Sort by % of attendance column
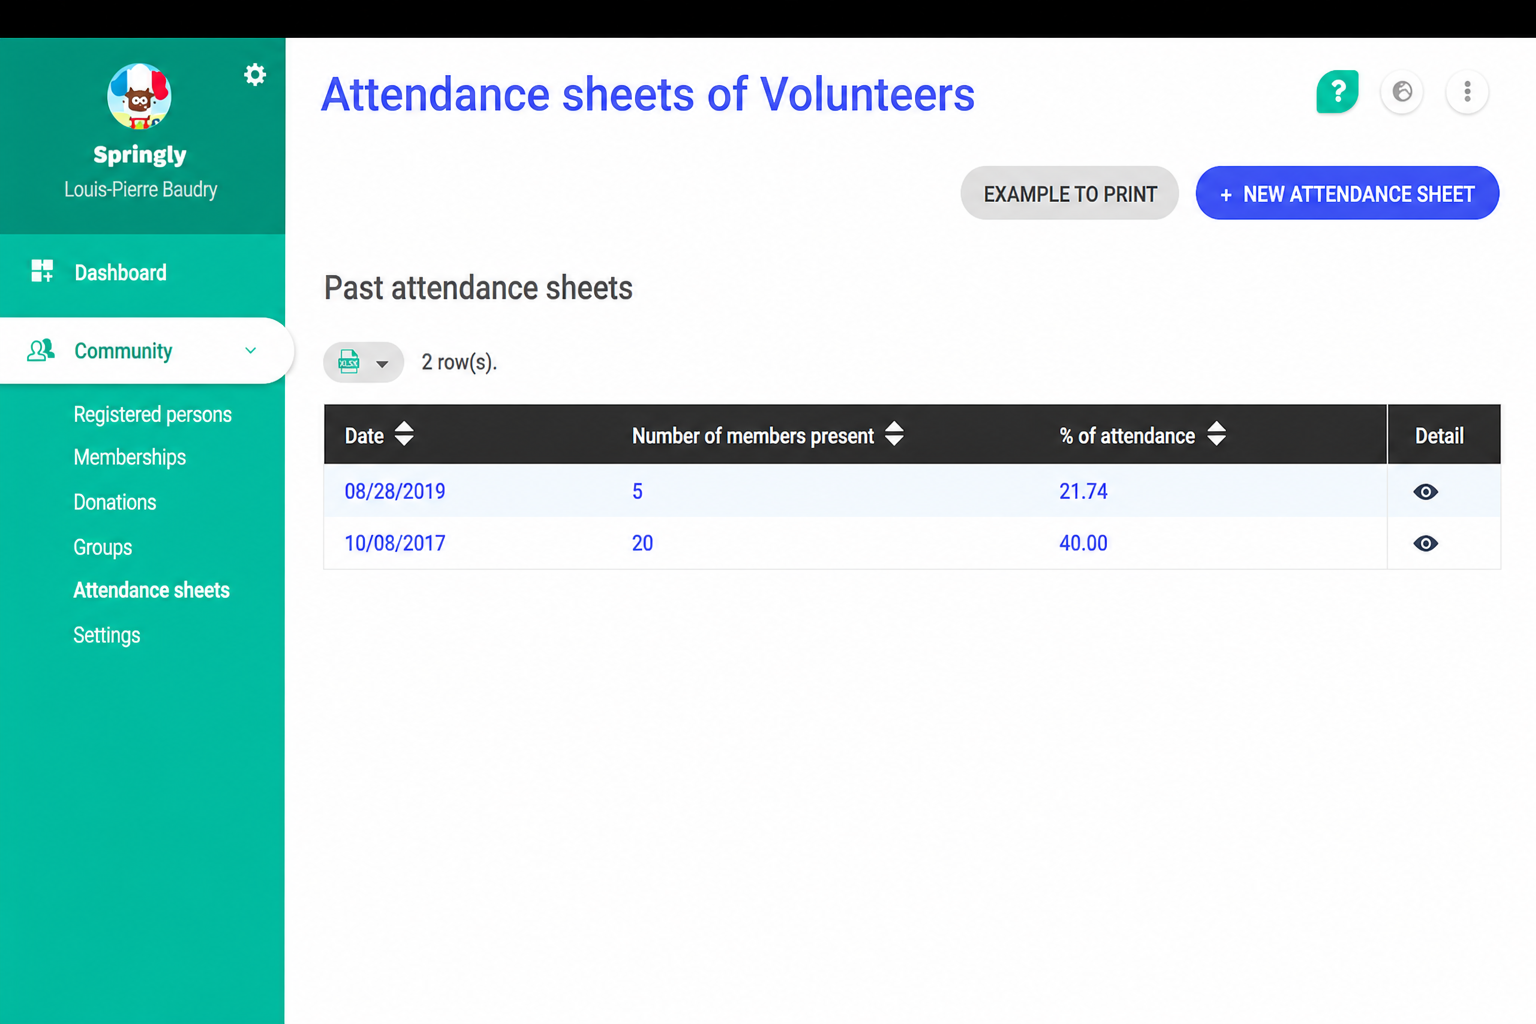 [1216, 434]
